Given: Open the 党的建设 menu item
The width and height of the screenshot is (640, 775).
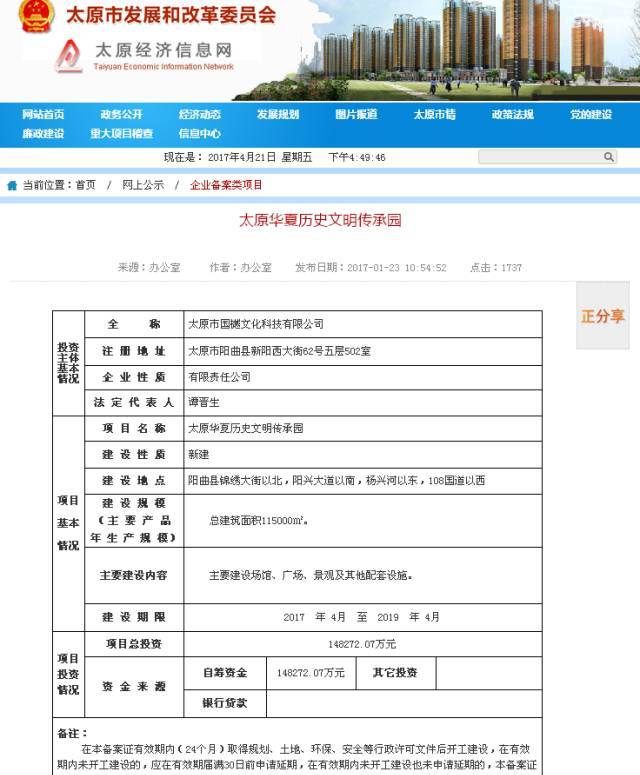Looking at the screenshot, I should [x=591, y=115].
